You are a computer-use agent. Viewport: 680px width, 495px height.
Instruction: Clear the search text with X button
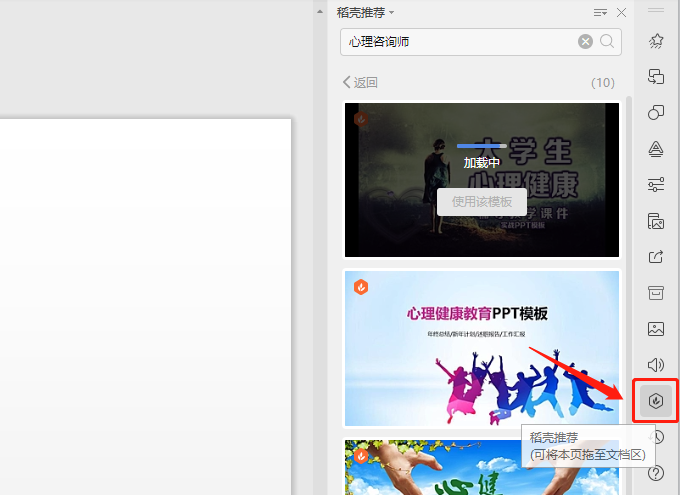click(585, 41)
